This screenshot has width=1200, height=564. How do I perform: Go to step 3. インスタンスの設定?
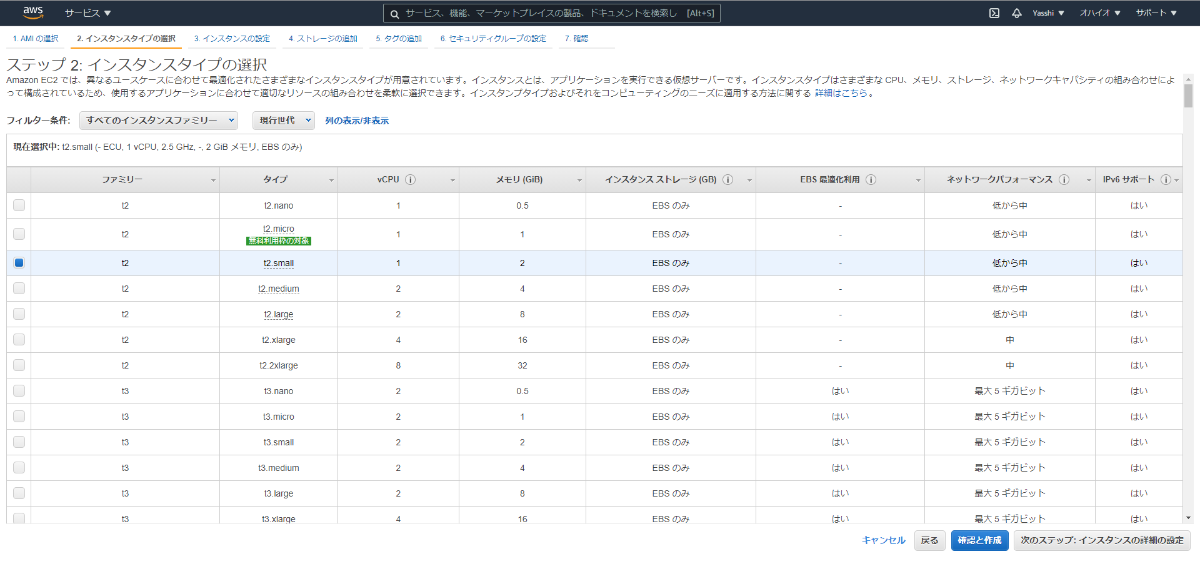pyautogui.click(x=232, y=38)
